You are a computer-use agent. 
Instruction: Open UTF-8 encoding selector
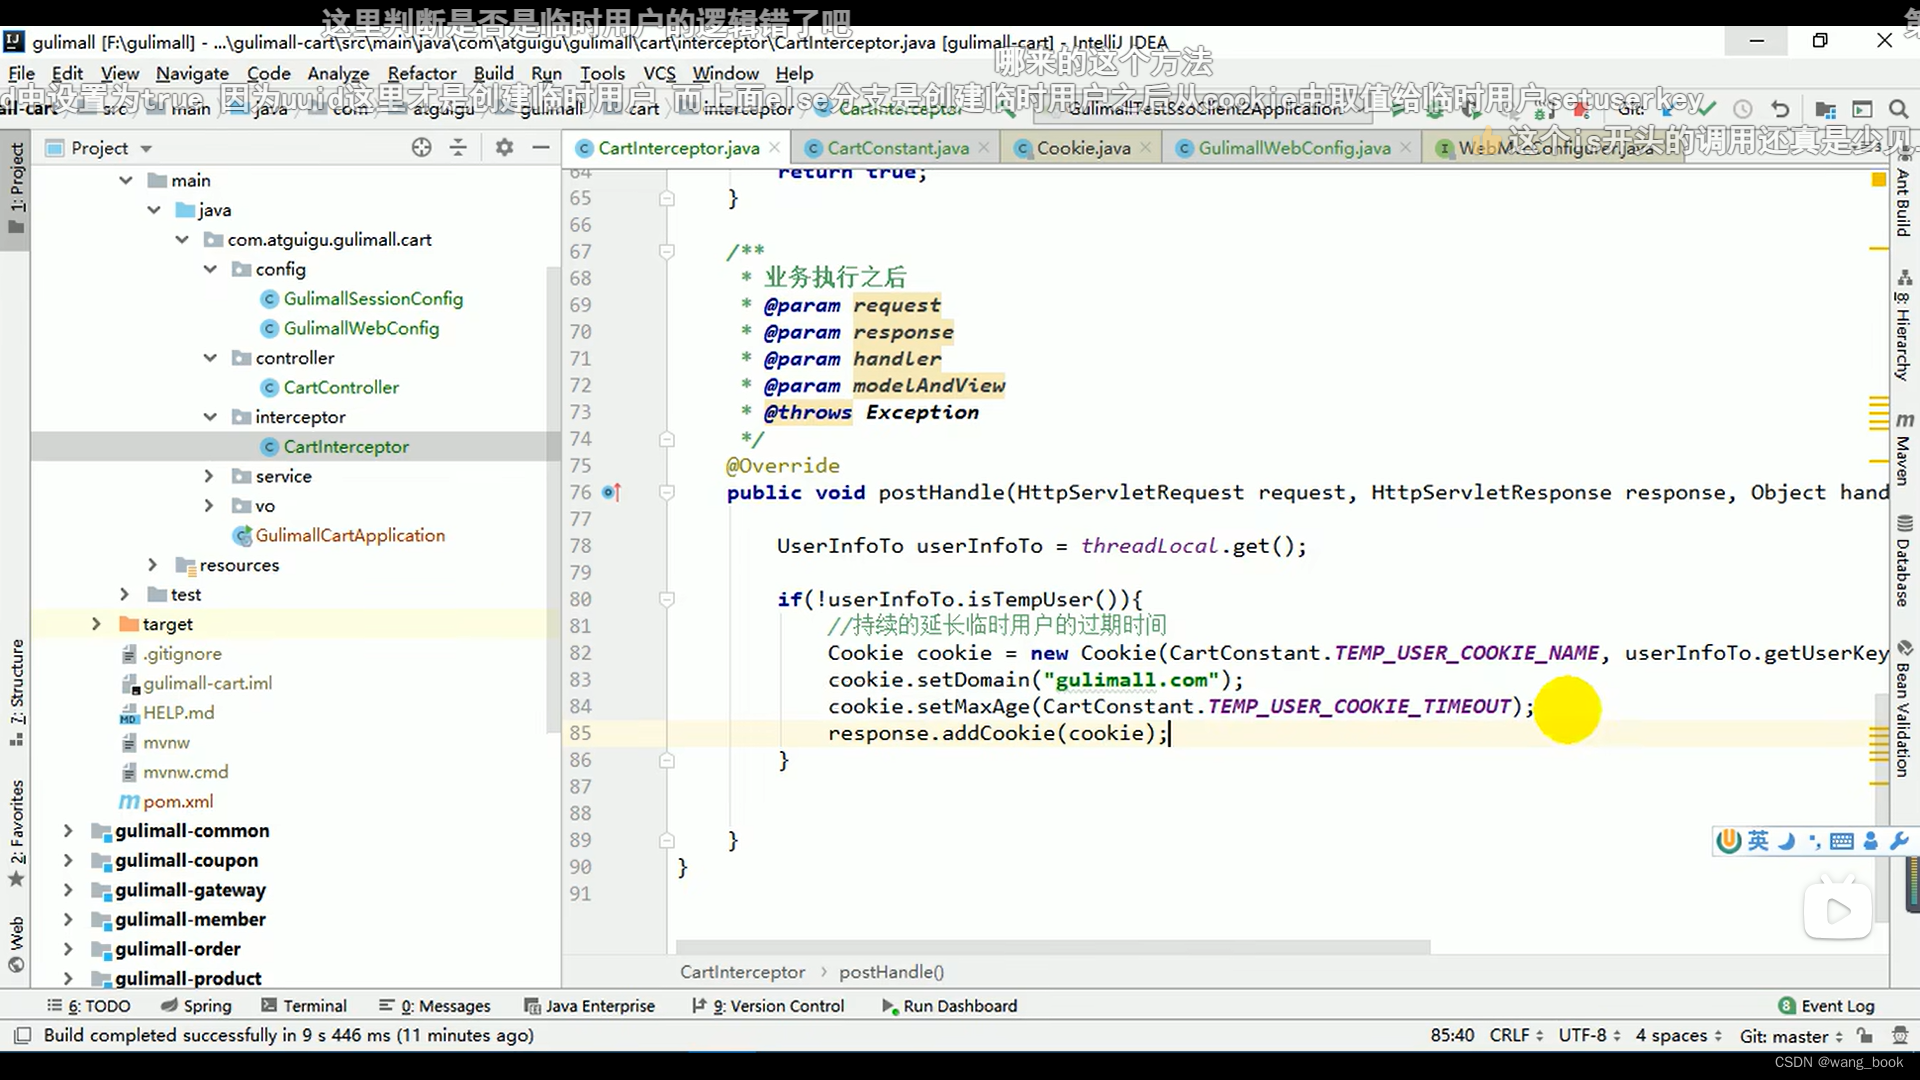[x=1589, y=1035]
